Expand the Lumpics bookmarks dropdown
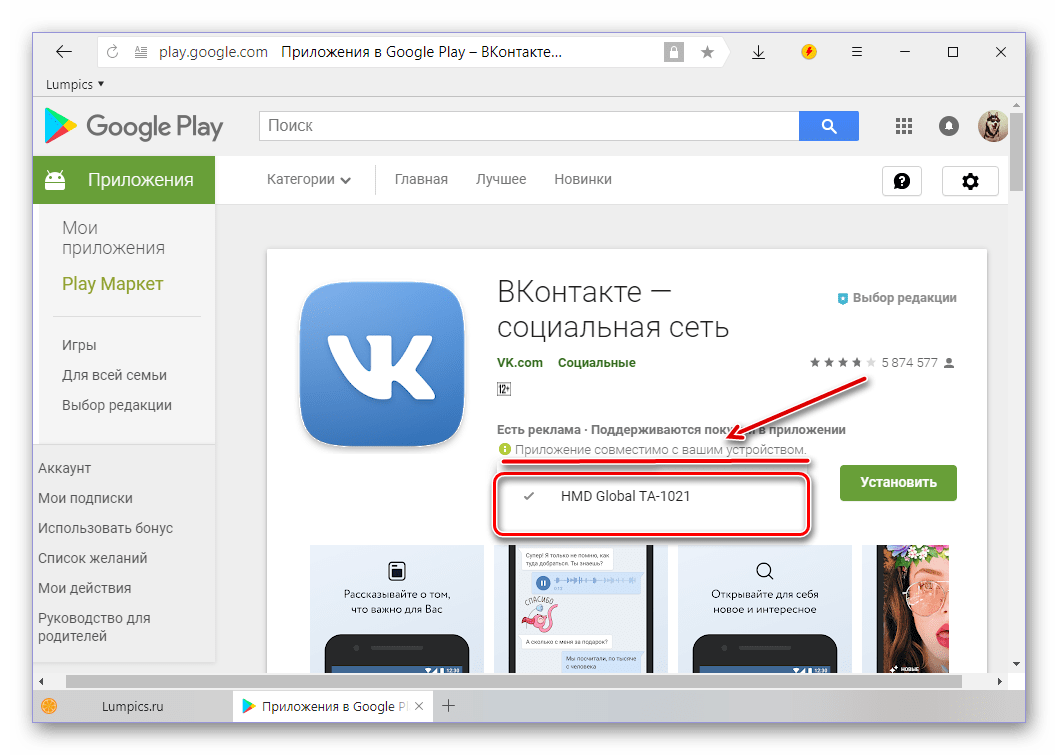Image resolution: width=1058 pixels, height=755 pixels. pos(75,84)
